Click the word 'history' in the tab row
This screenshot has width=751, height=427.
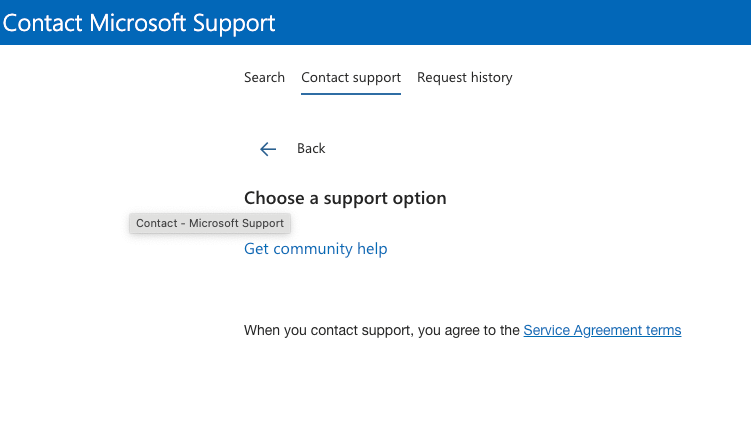(490, 77)
